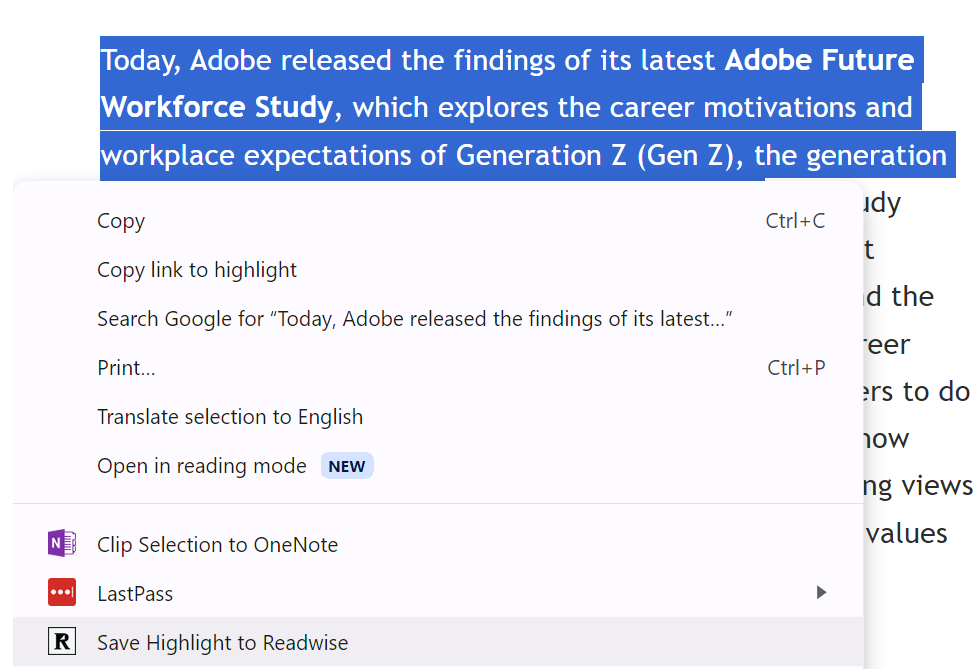Viewport: 975px width, 669px height.
Task: Click the highlighted word 'Today,' in article
Action: (x=141, y=61)
